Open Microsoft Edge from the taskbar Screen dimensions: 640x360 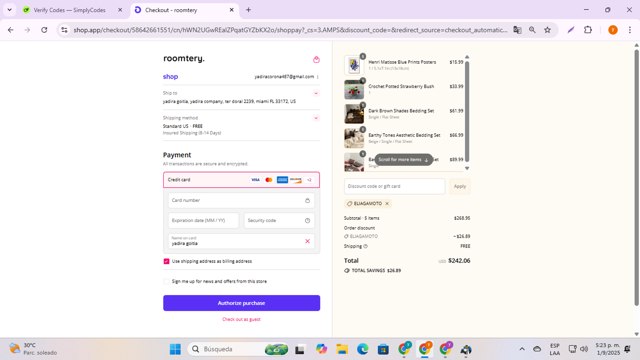(x=362, y=349)
